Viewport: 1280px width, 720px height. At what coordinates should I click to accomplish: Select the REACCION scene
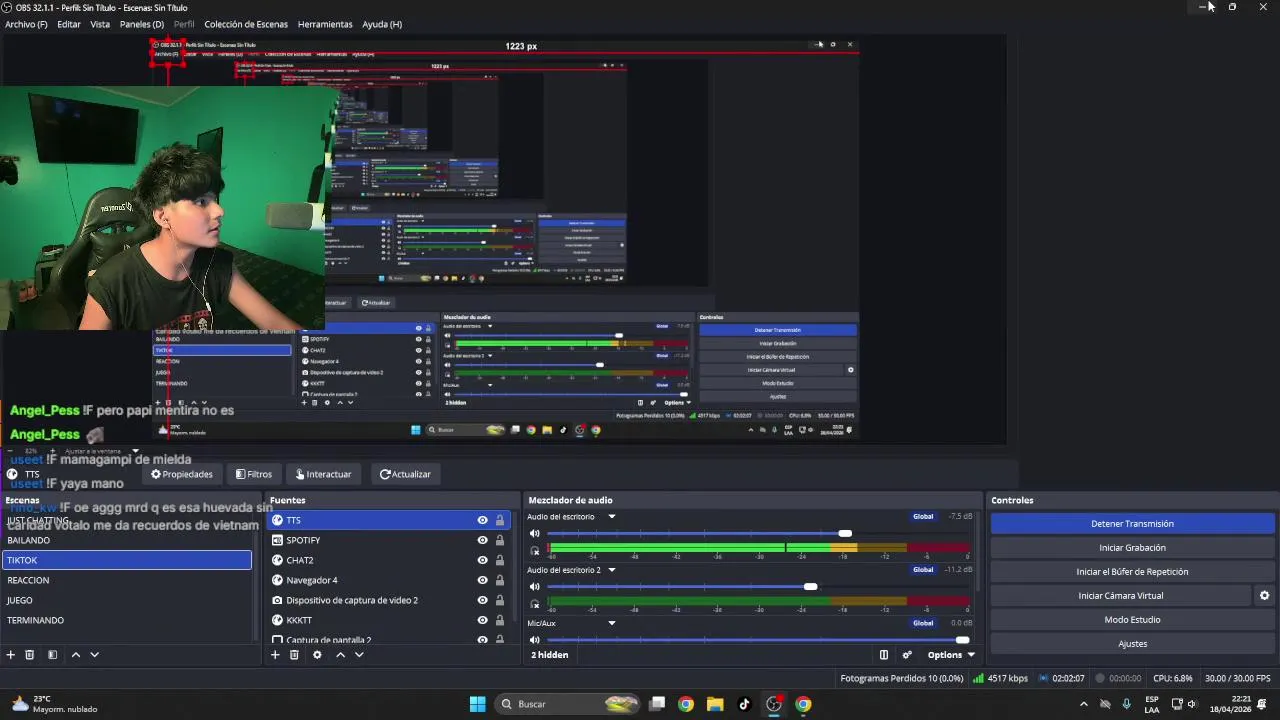coord(127,580)
